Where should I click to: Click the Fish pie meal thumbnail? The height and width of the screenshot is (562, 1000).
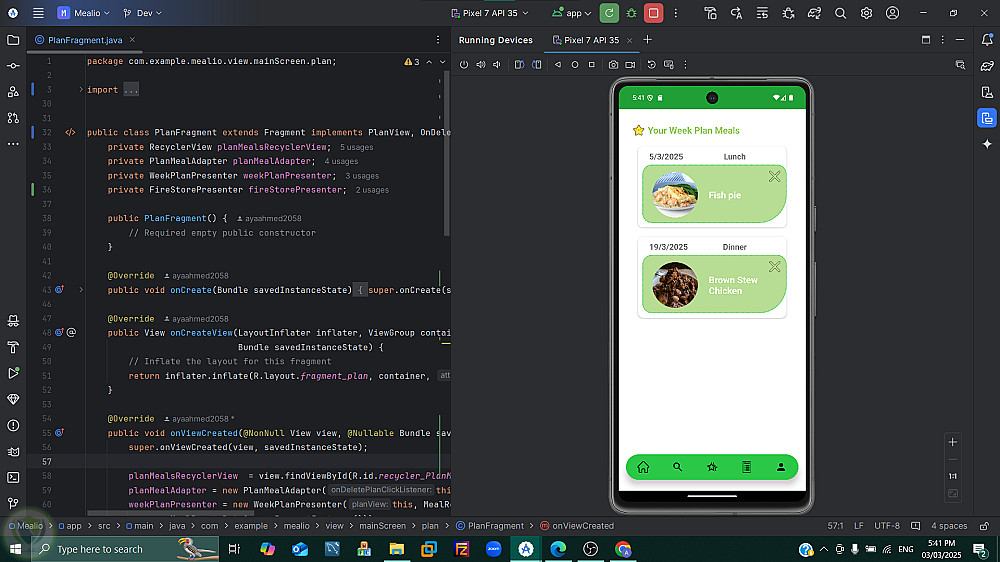675,195
